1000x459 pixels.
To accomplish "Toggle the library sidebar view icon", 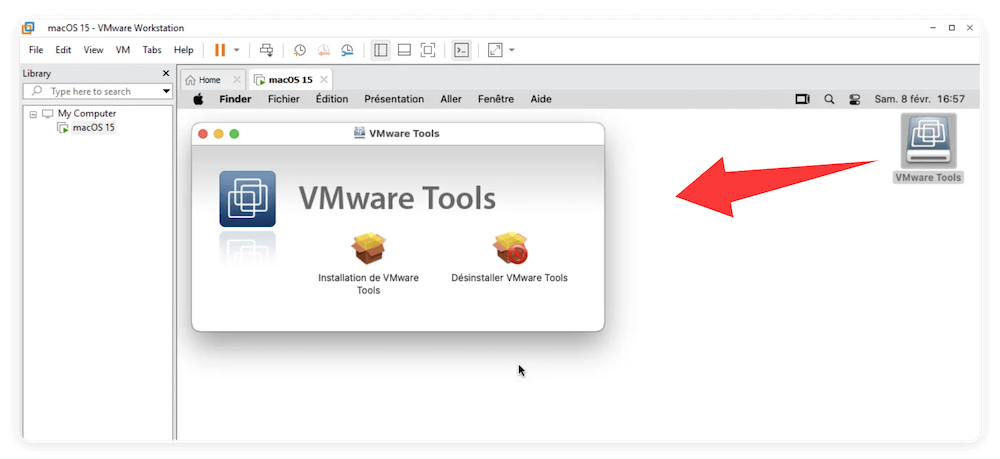I will [x=381, y=50].
